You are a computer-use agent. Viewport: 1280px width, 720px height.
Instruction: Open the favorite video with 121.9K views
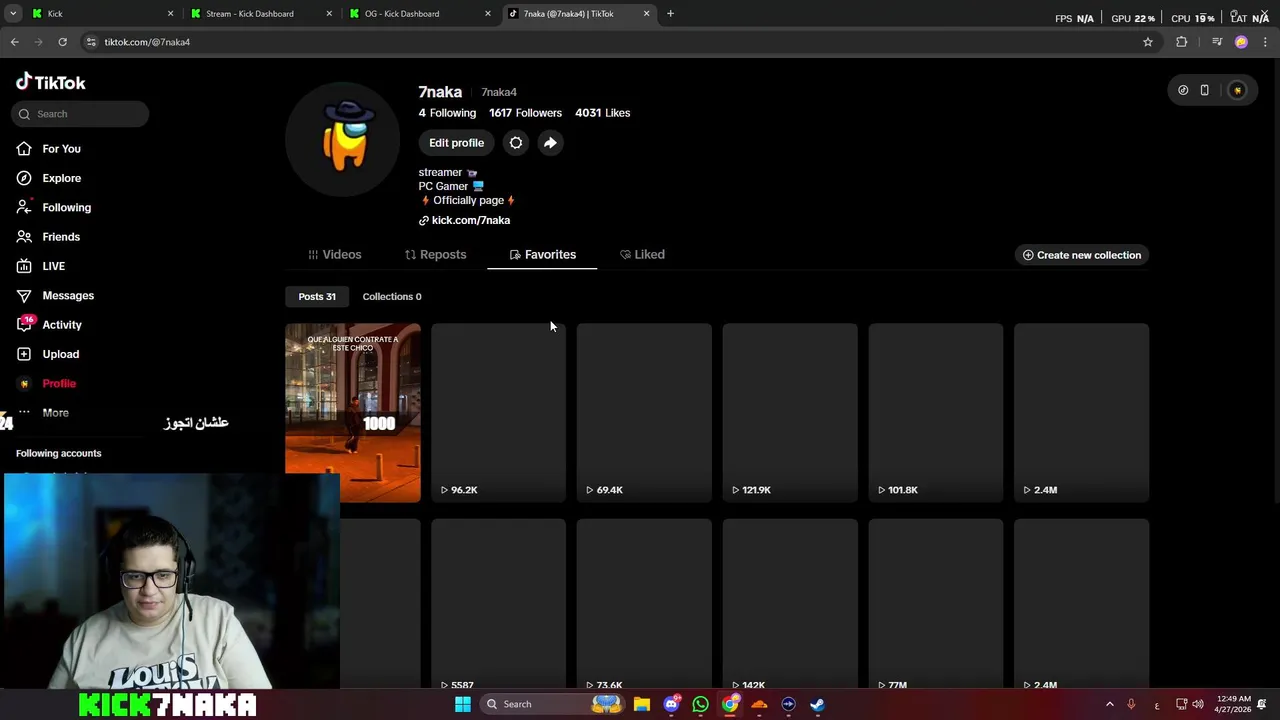click(790, 412)
